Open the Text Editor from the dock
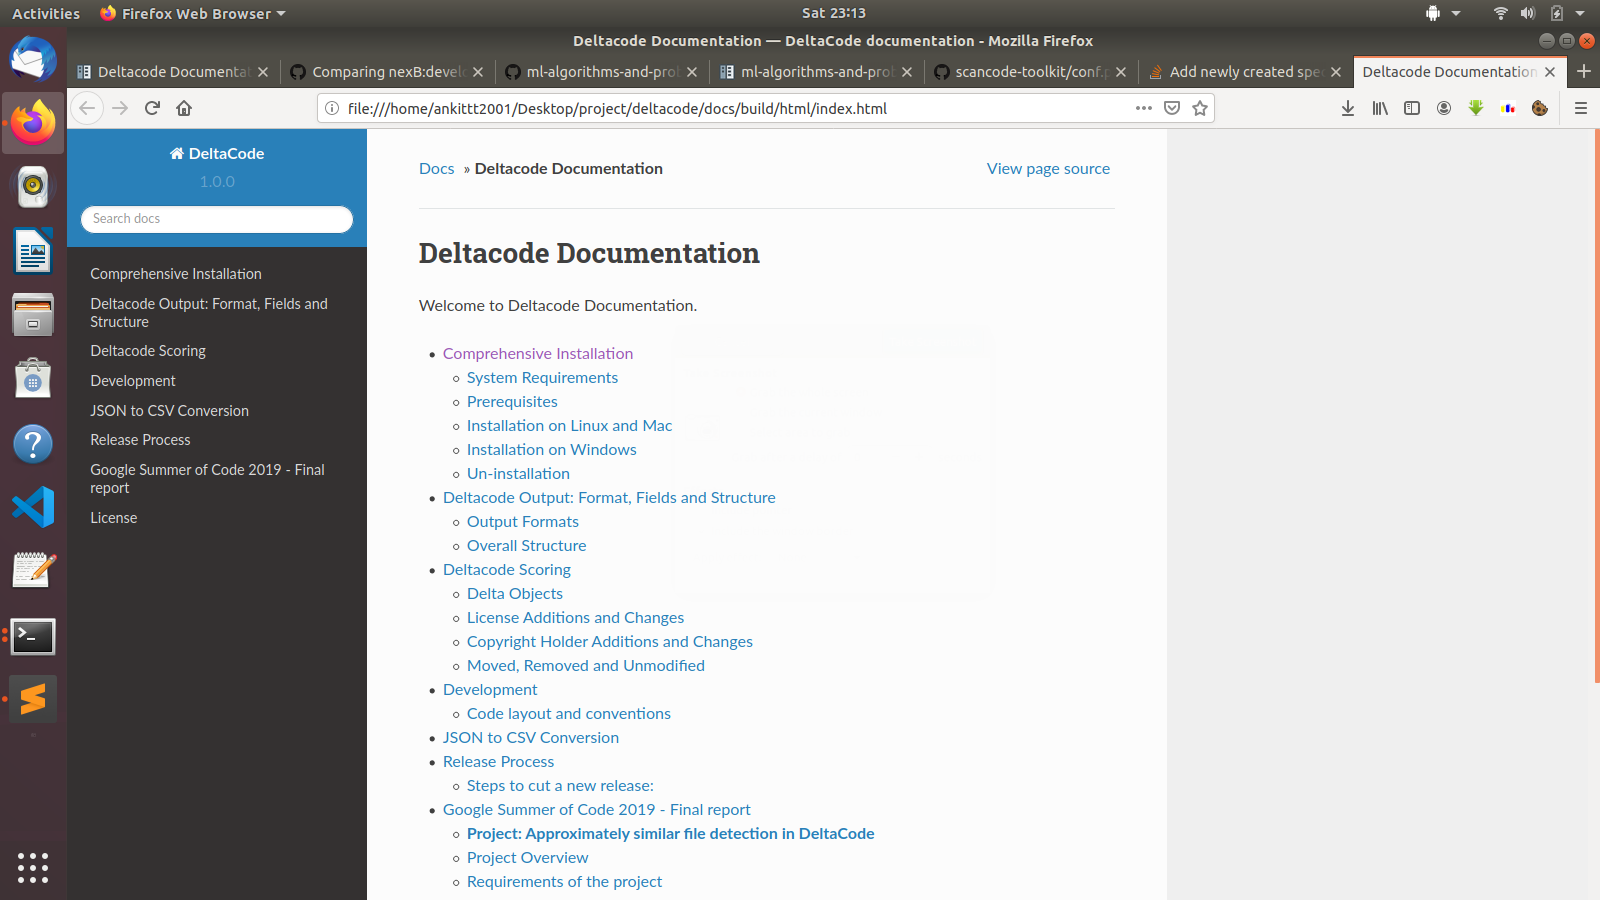The image size is (1600, 900). [33, 570]
